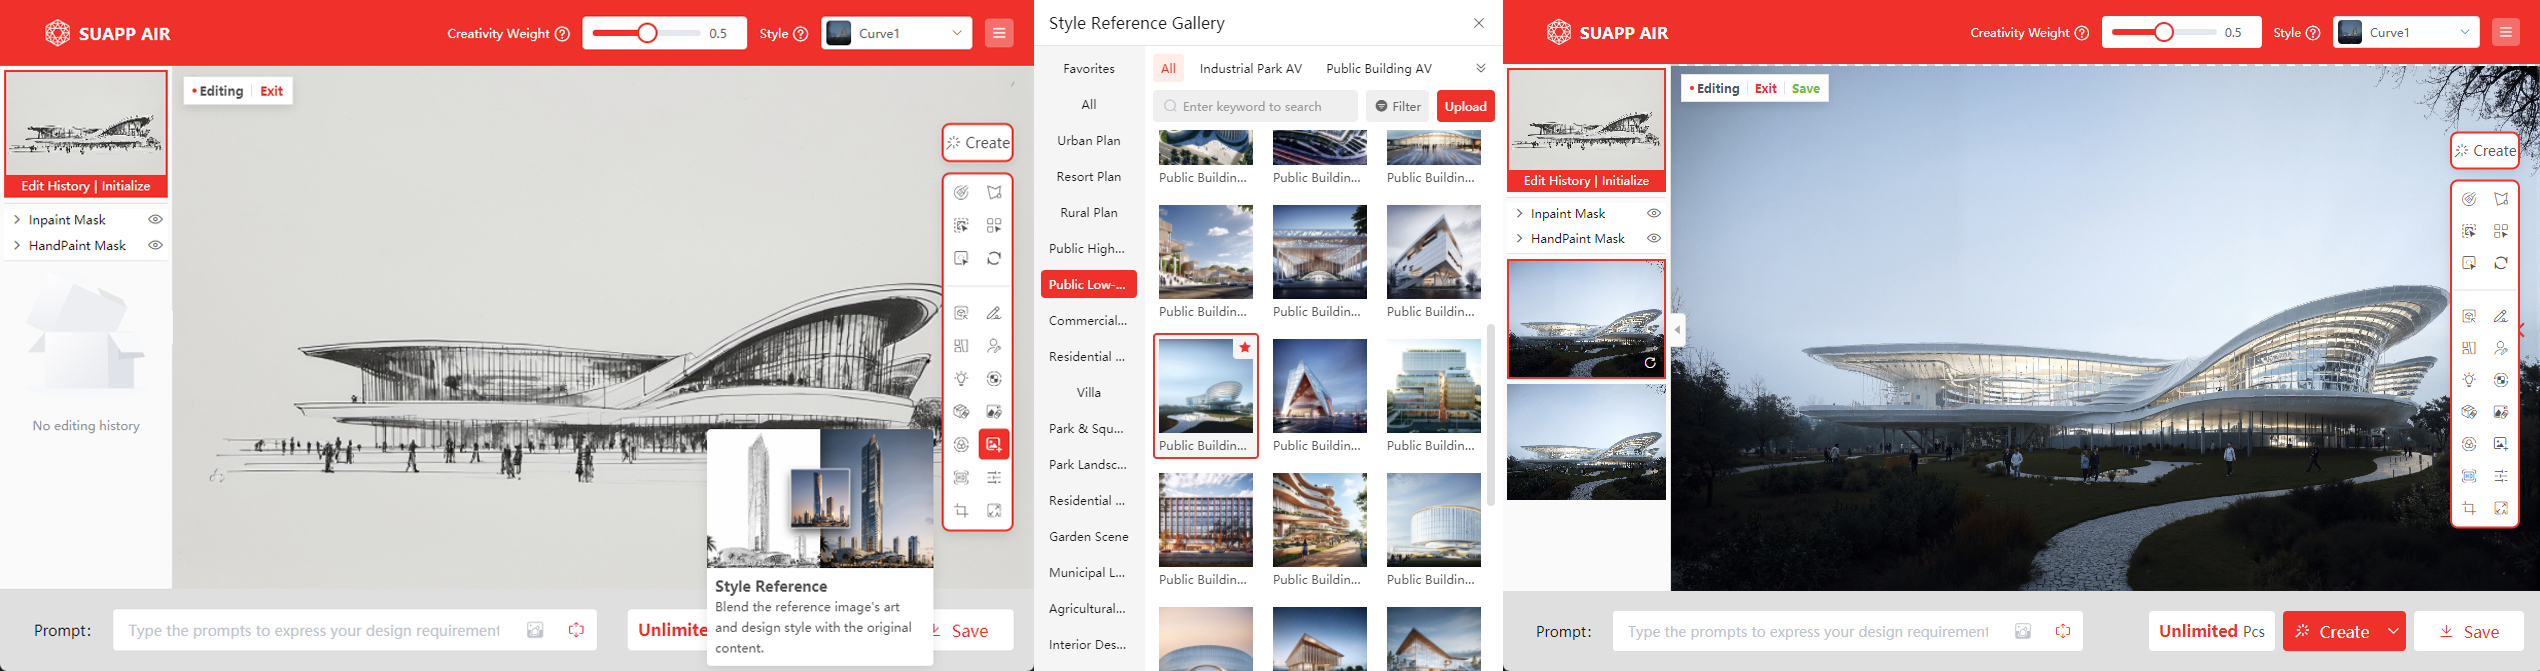2540x671 pixels.
Task: Open the hamburger menu in the rendered editor header
Action: (x=2506, y=32)
